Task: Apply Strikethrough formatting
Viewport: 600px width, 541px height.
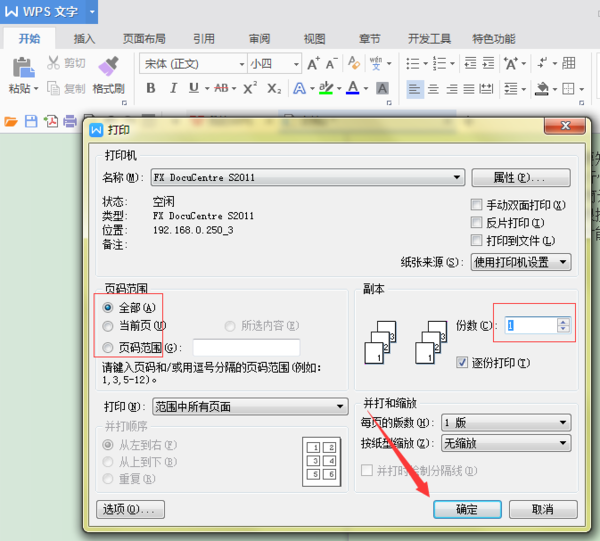Action: [x=221, y=88]
